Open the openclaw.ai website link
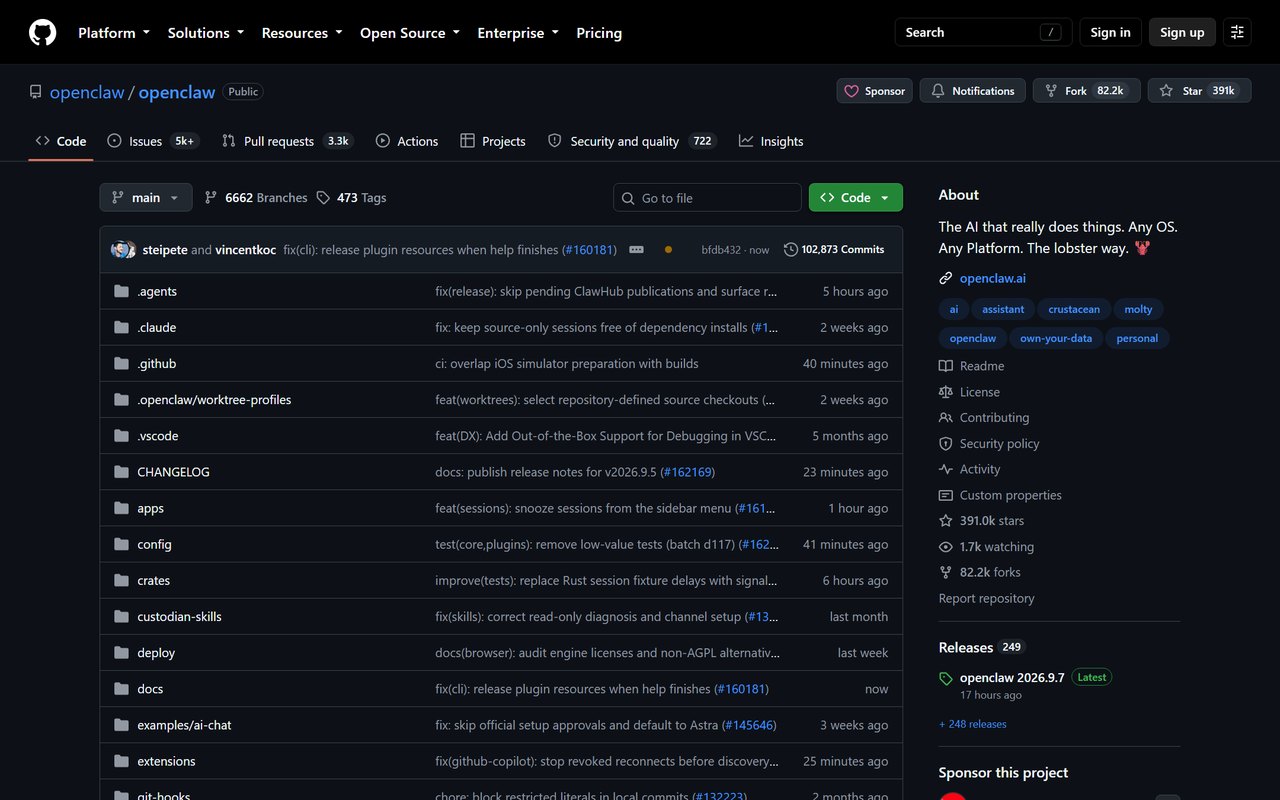Viewport: 1280px width, 800px height. (x=992, y=278)
